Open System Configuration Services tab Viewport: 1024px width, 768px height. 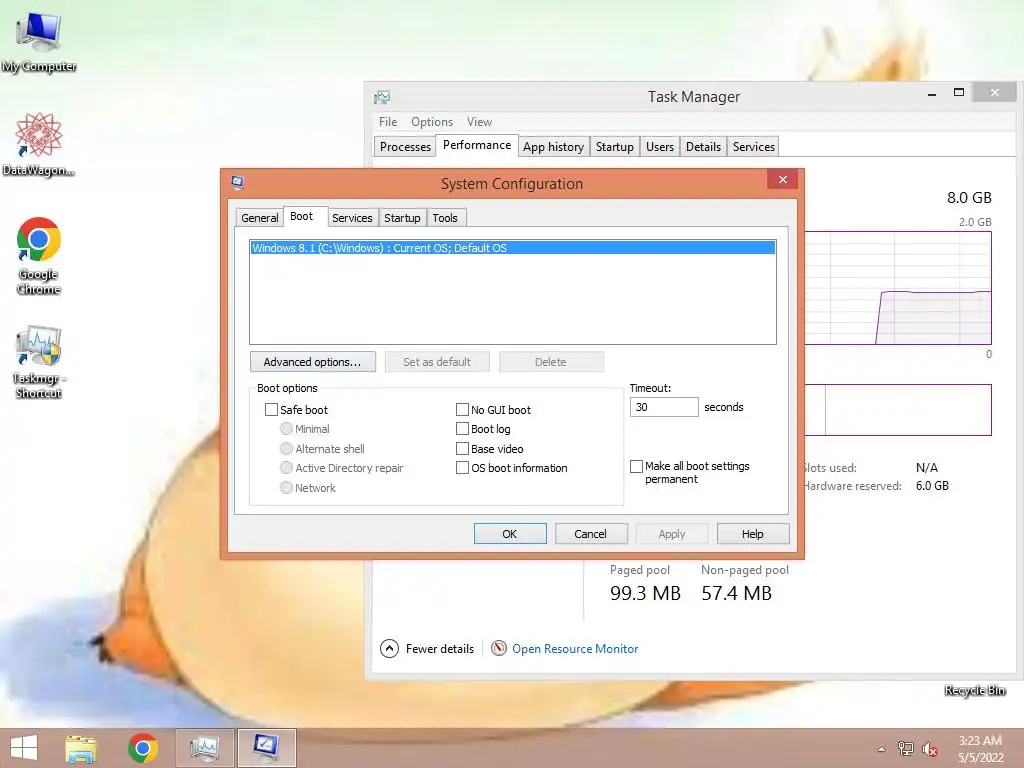(352, 218)
